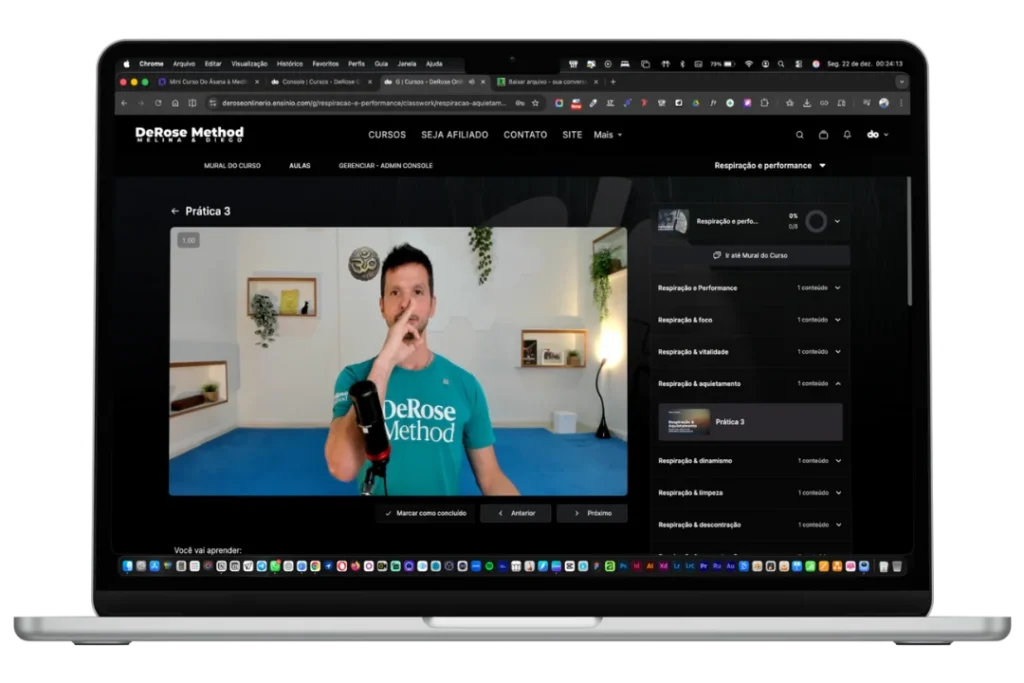Select the Prática 3 lesson item
The height and width of the screenshot is (683, 1024).
pos(750,422)
